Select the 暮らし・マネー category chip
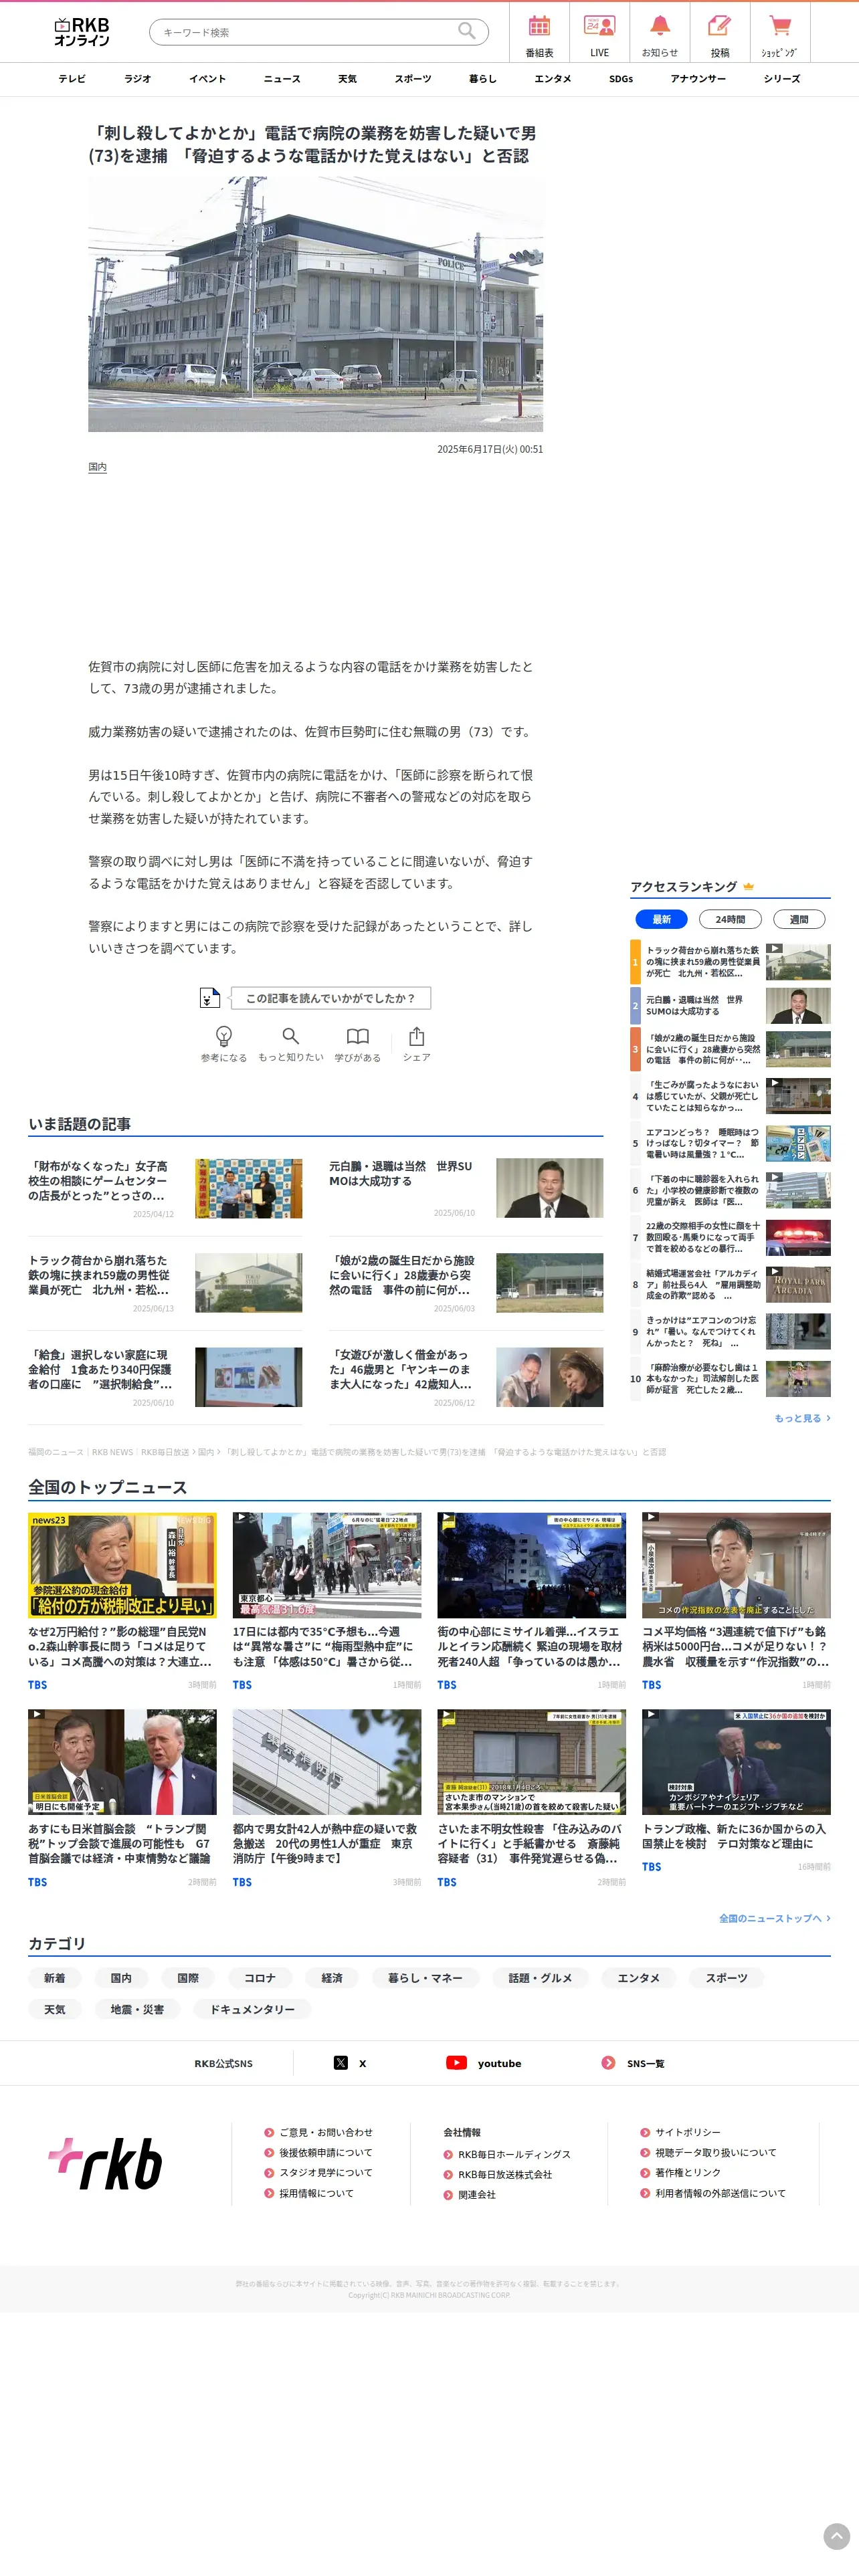859x2576 pixels. [x=425, y=1978]
